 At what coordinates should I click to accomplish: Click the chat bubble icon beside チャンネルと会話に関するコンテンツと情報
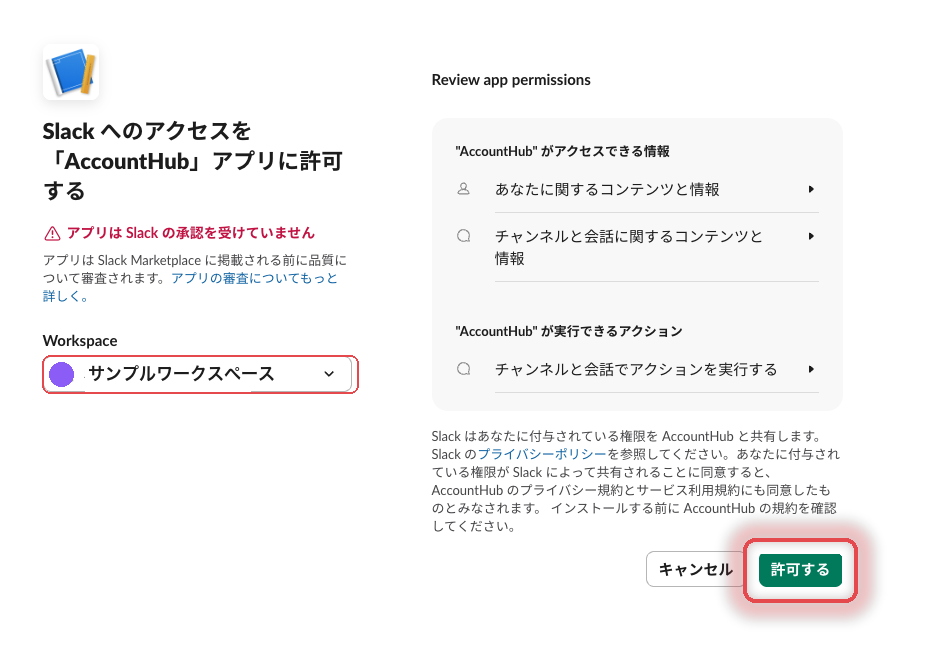click(x=463, y=236)
